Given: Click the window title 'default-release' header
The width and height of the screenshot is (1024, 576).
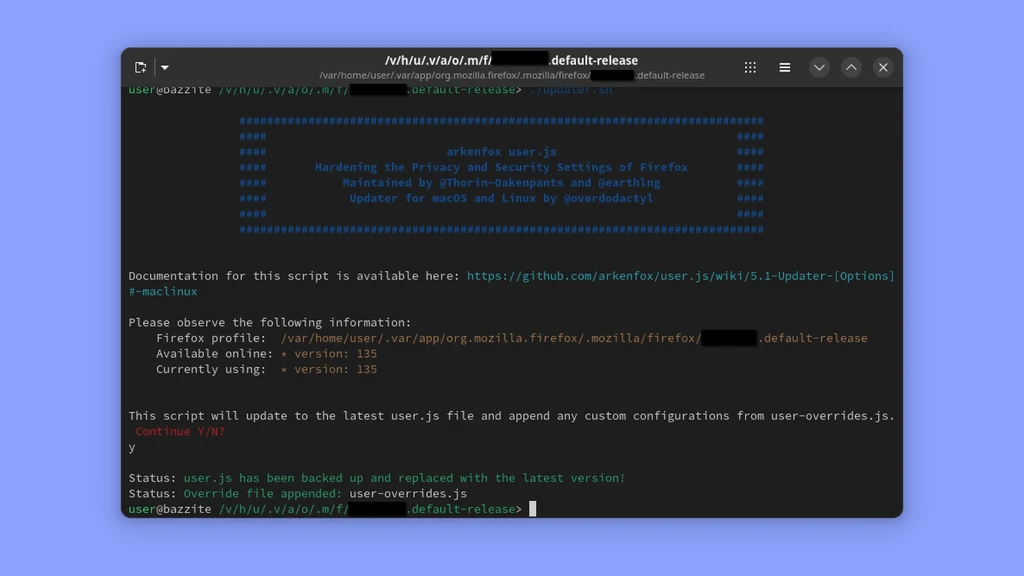Looking at the screenshot, I should pyautogui.click(x=511, y=60).
